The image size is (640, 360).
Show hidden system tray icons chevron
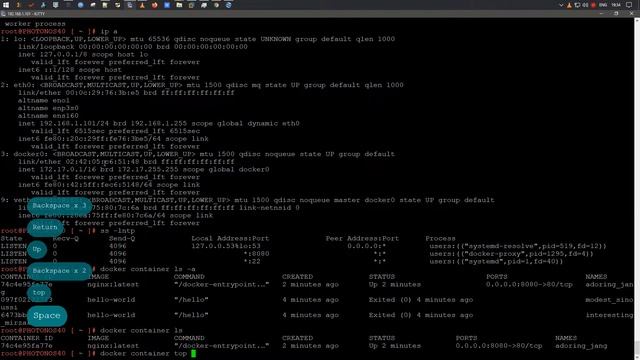[561, 5]
